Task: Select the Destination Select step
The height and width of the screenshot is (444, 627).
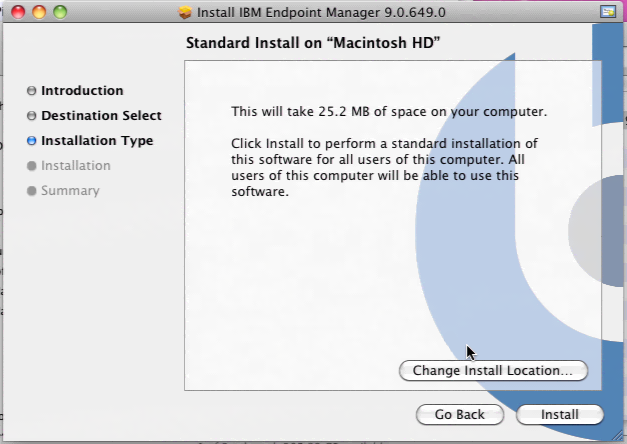Action: tap(101, 116)
